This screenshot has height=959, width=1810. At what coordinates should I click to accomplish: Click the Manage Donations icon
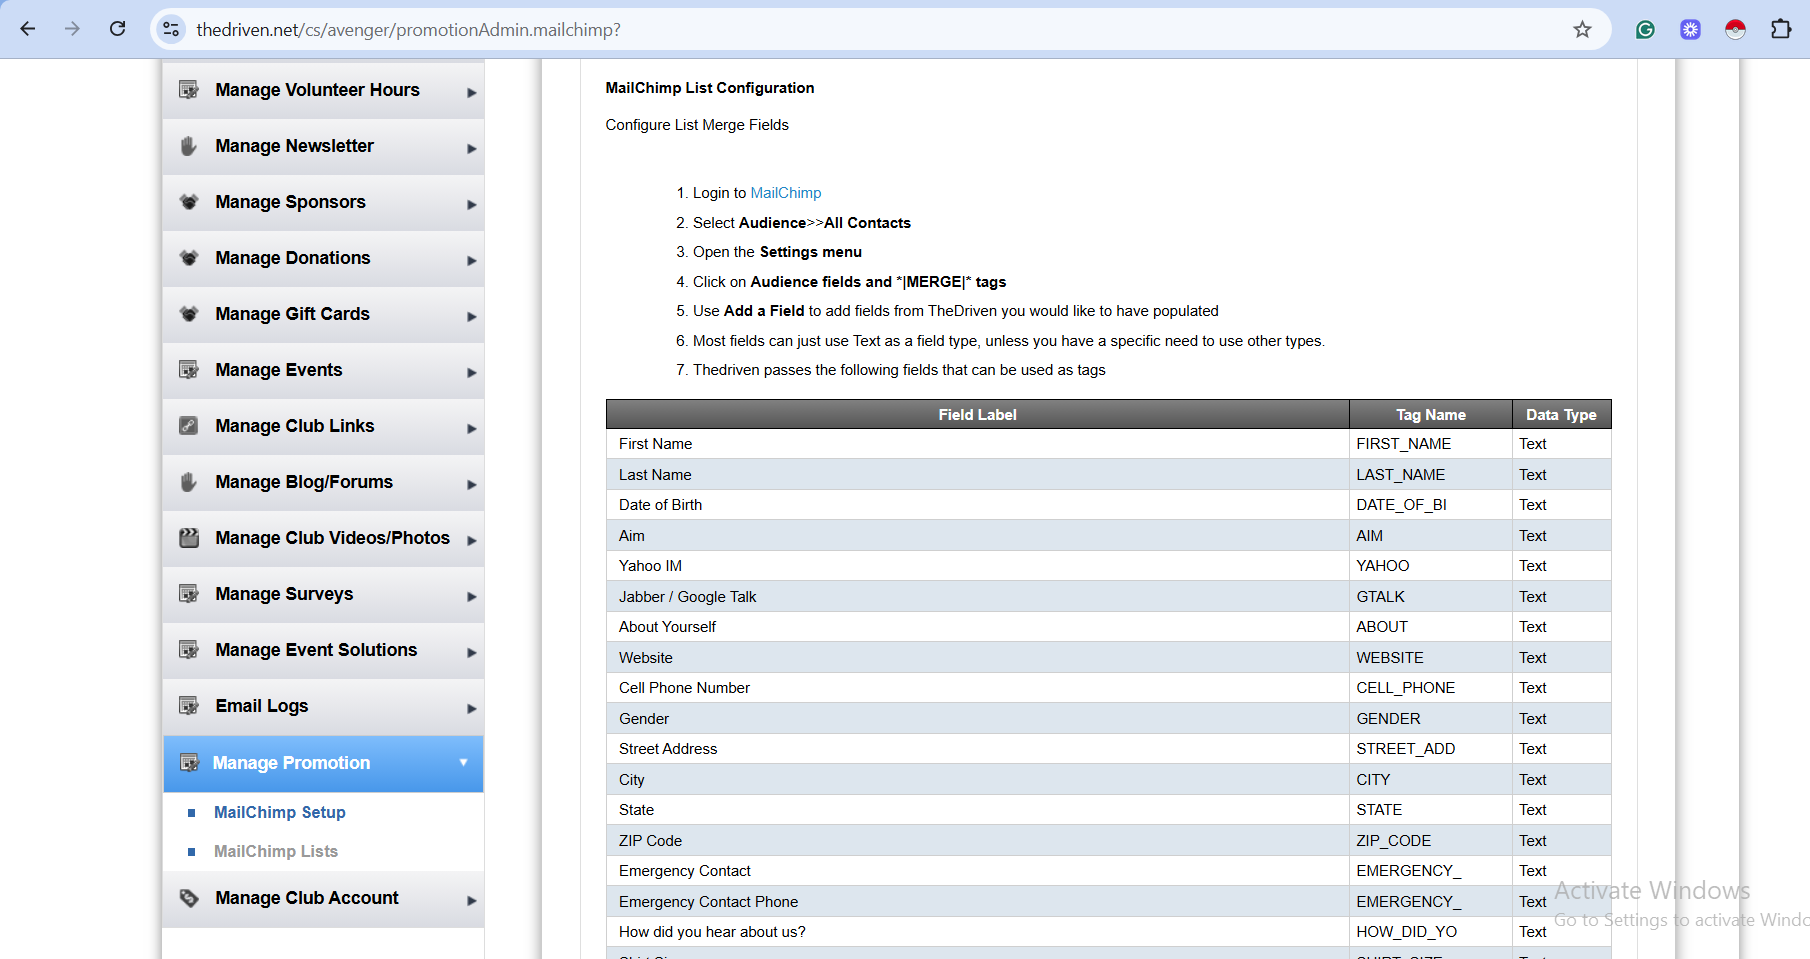click(x=189, y=258)
